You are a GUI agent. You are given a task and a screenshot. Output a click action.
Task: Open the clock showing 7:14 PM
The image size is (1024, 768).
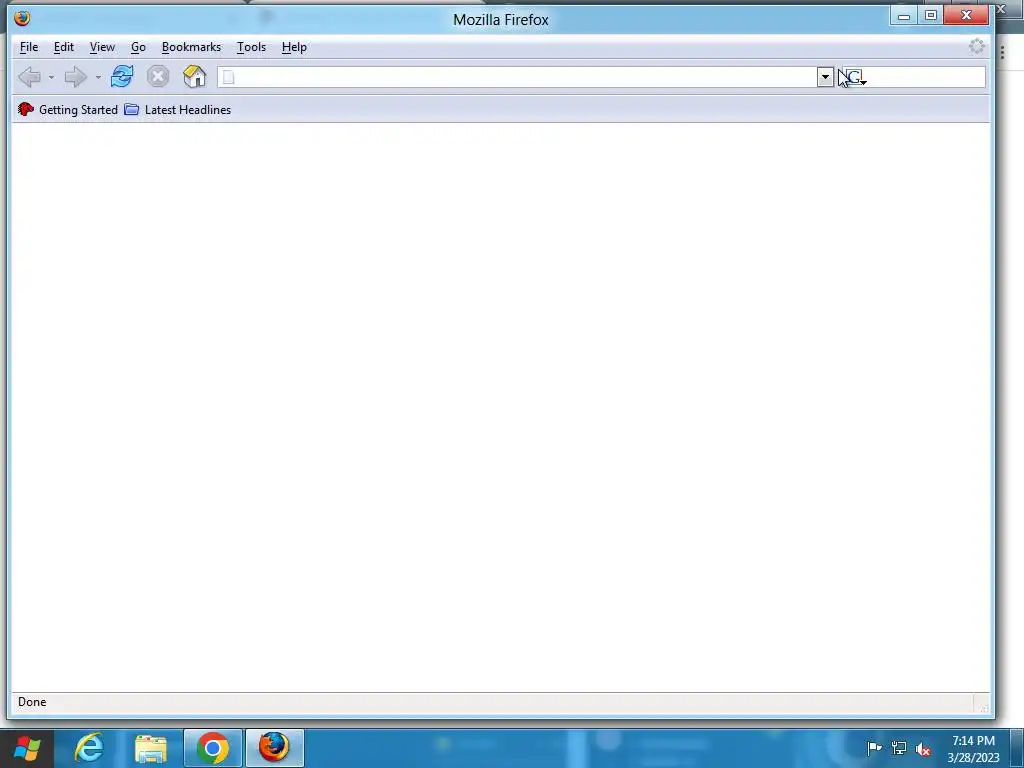973,749
